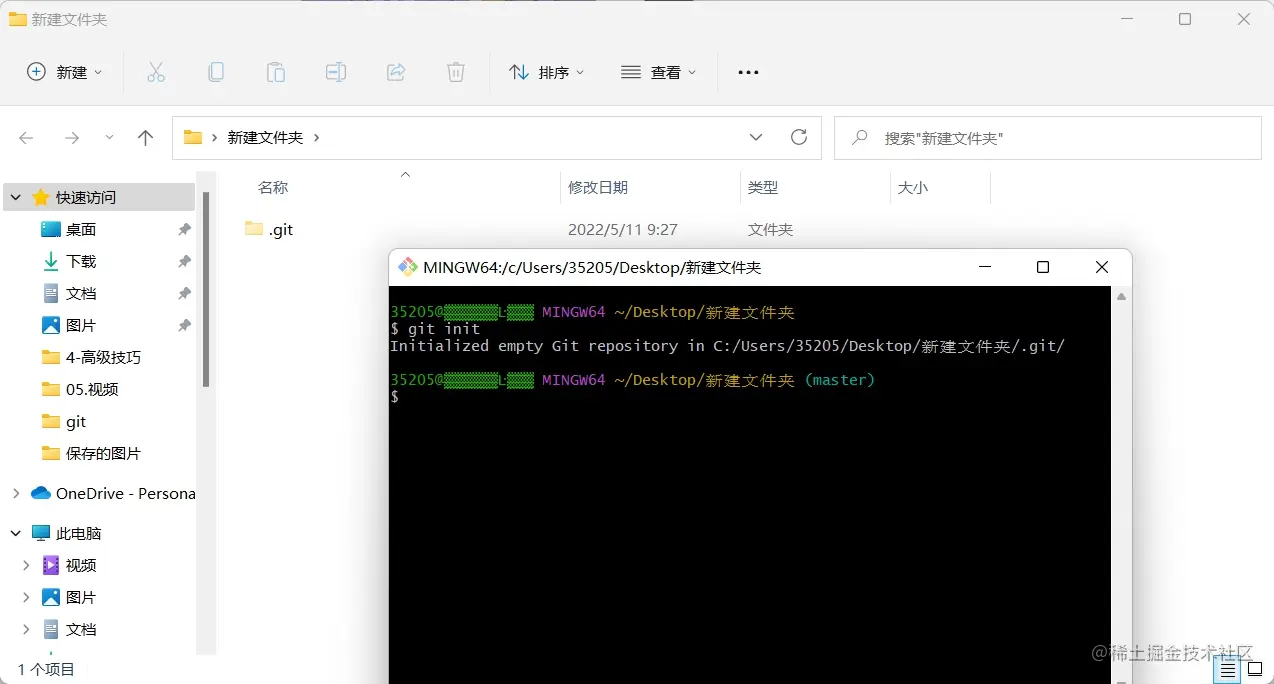
Task: Click the Rename icon in toolbar
Action: click(x=336, y=72)
